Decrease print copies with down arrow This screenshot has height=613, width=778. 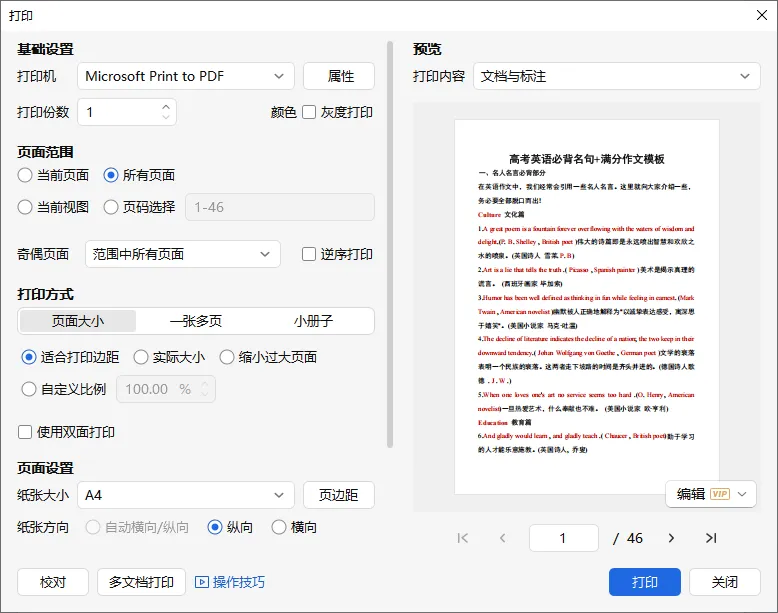[x=166, y=117]
